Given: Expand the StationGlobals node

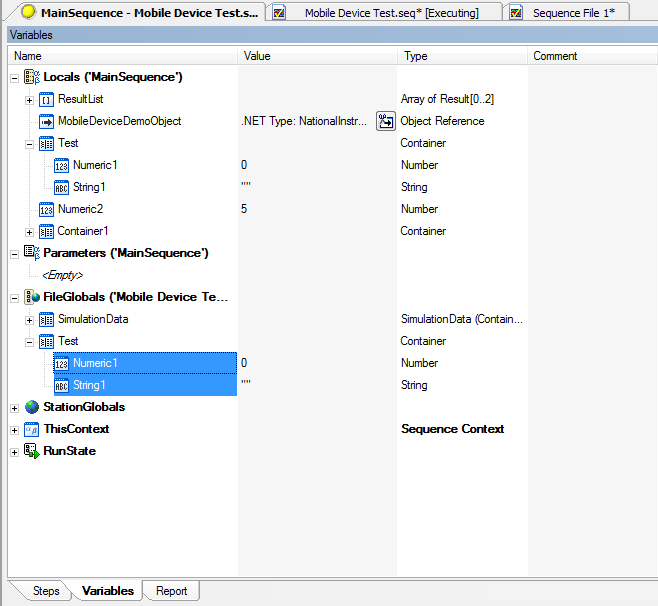Looking at the screenshot, I should tap(14, 407).
